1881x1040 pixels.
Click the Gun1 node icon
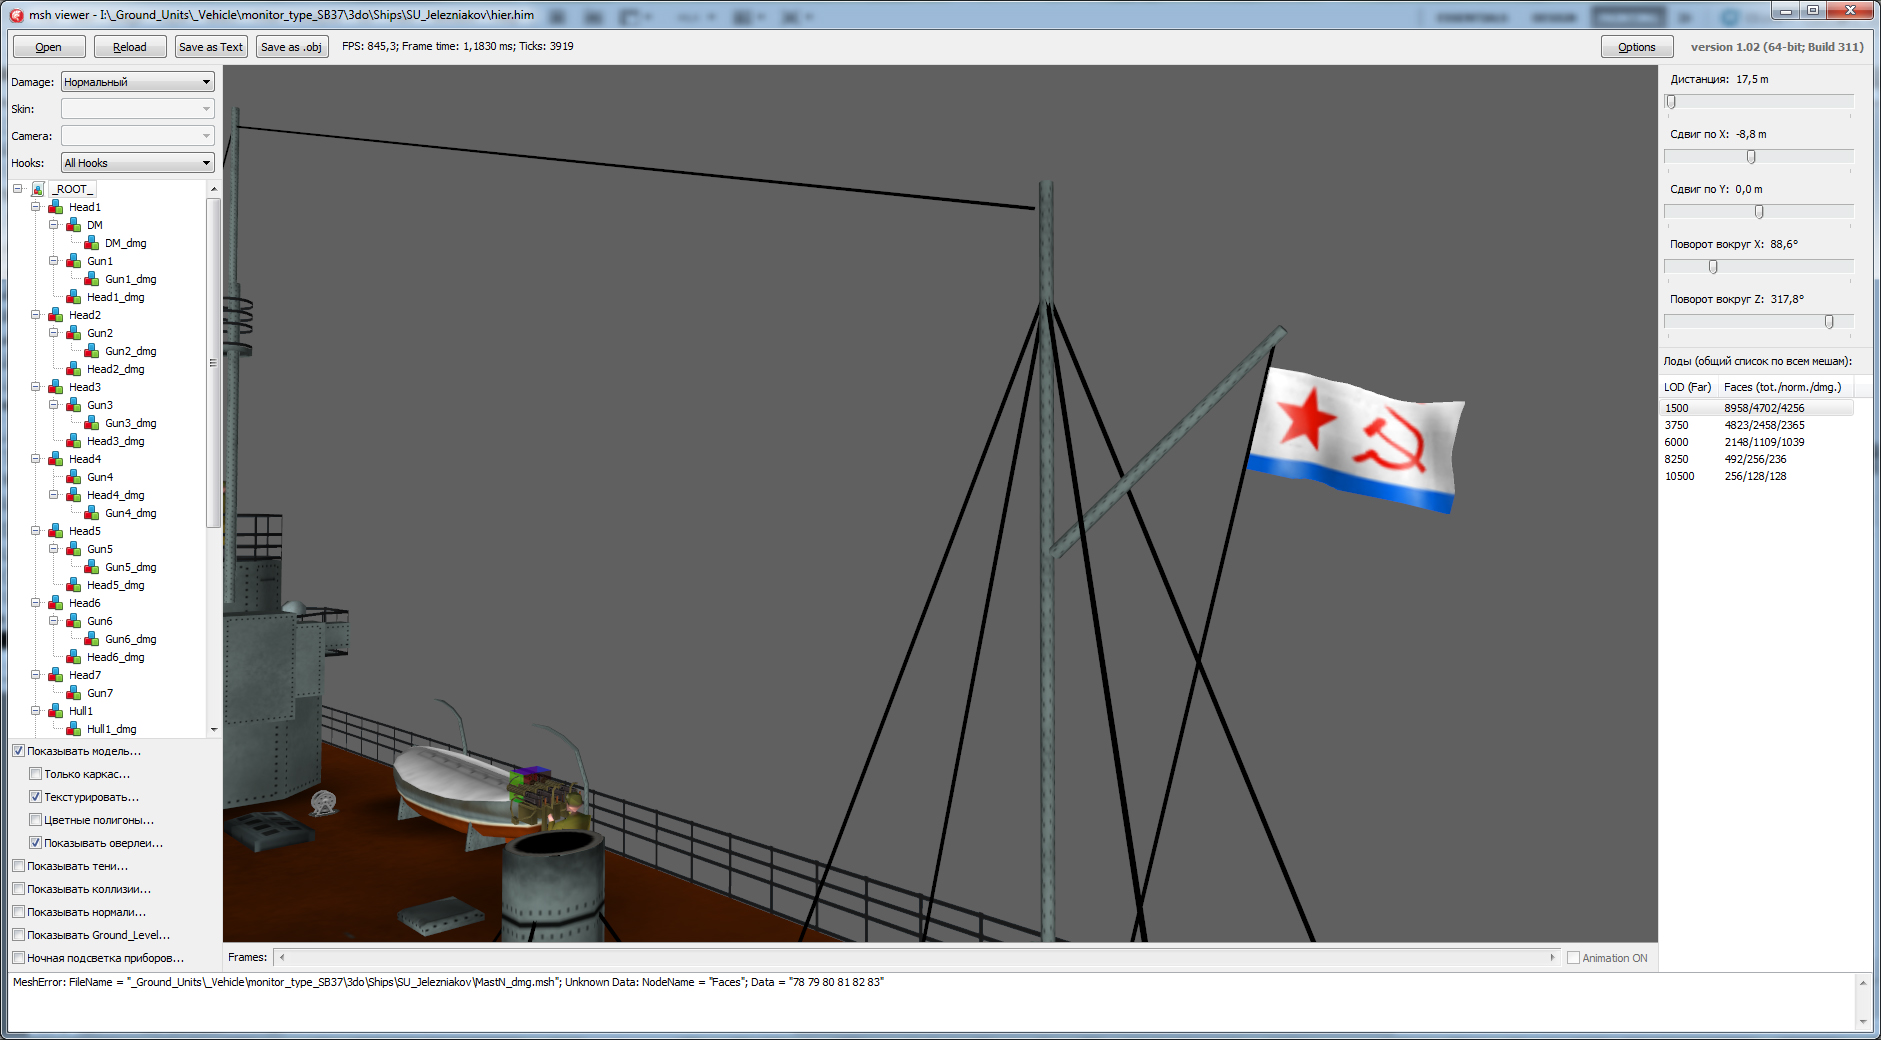tap(74, 261)
